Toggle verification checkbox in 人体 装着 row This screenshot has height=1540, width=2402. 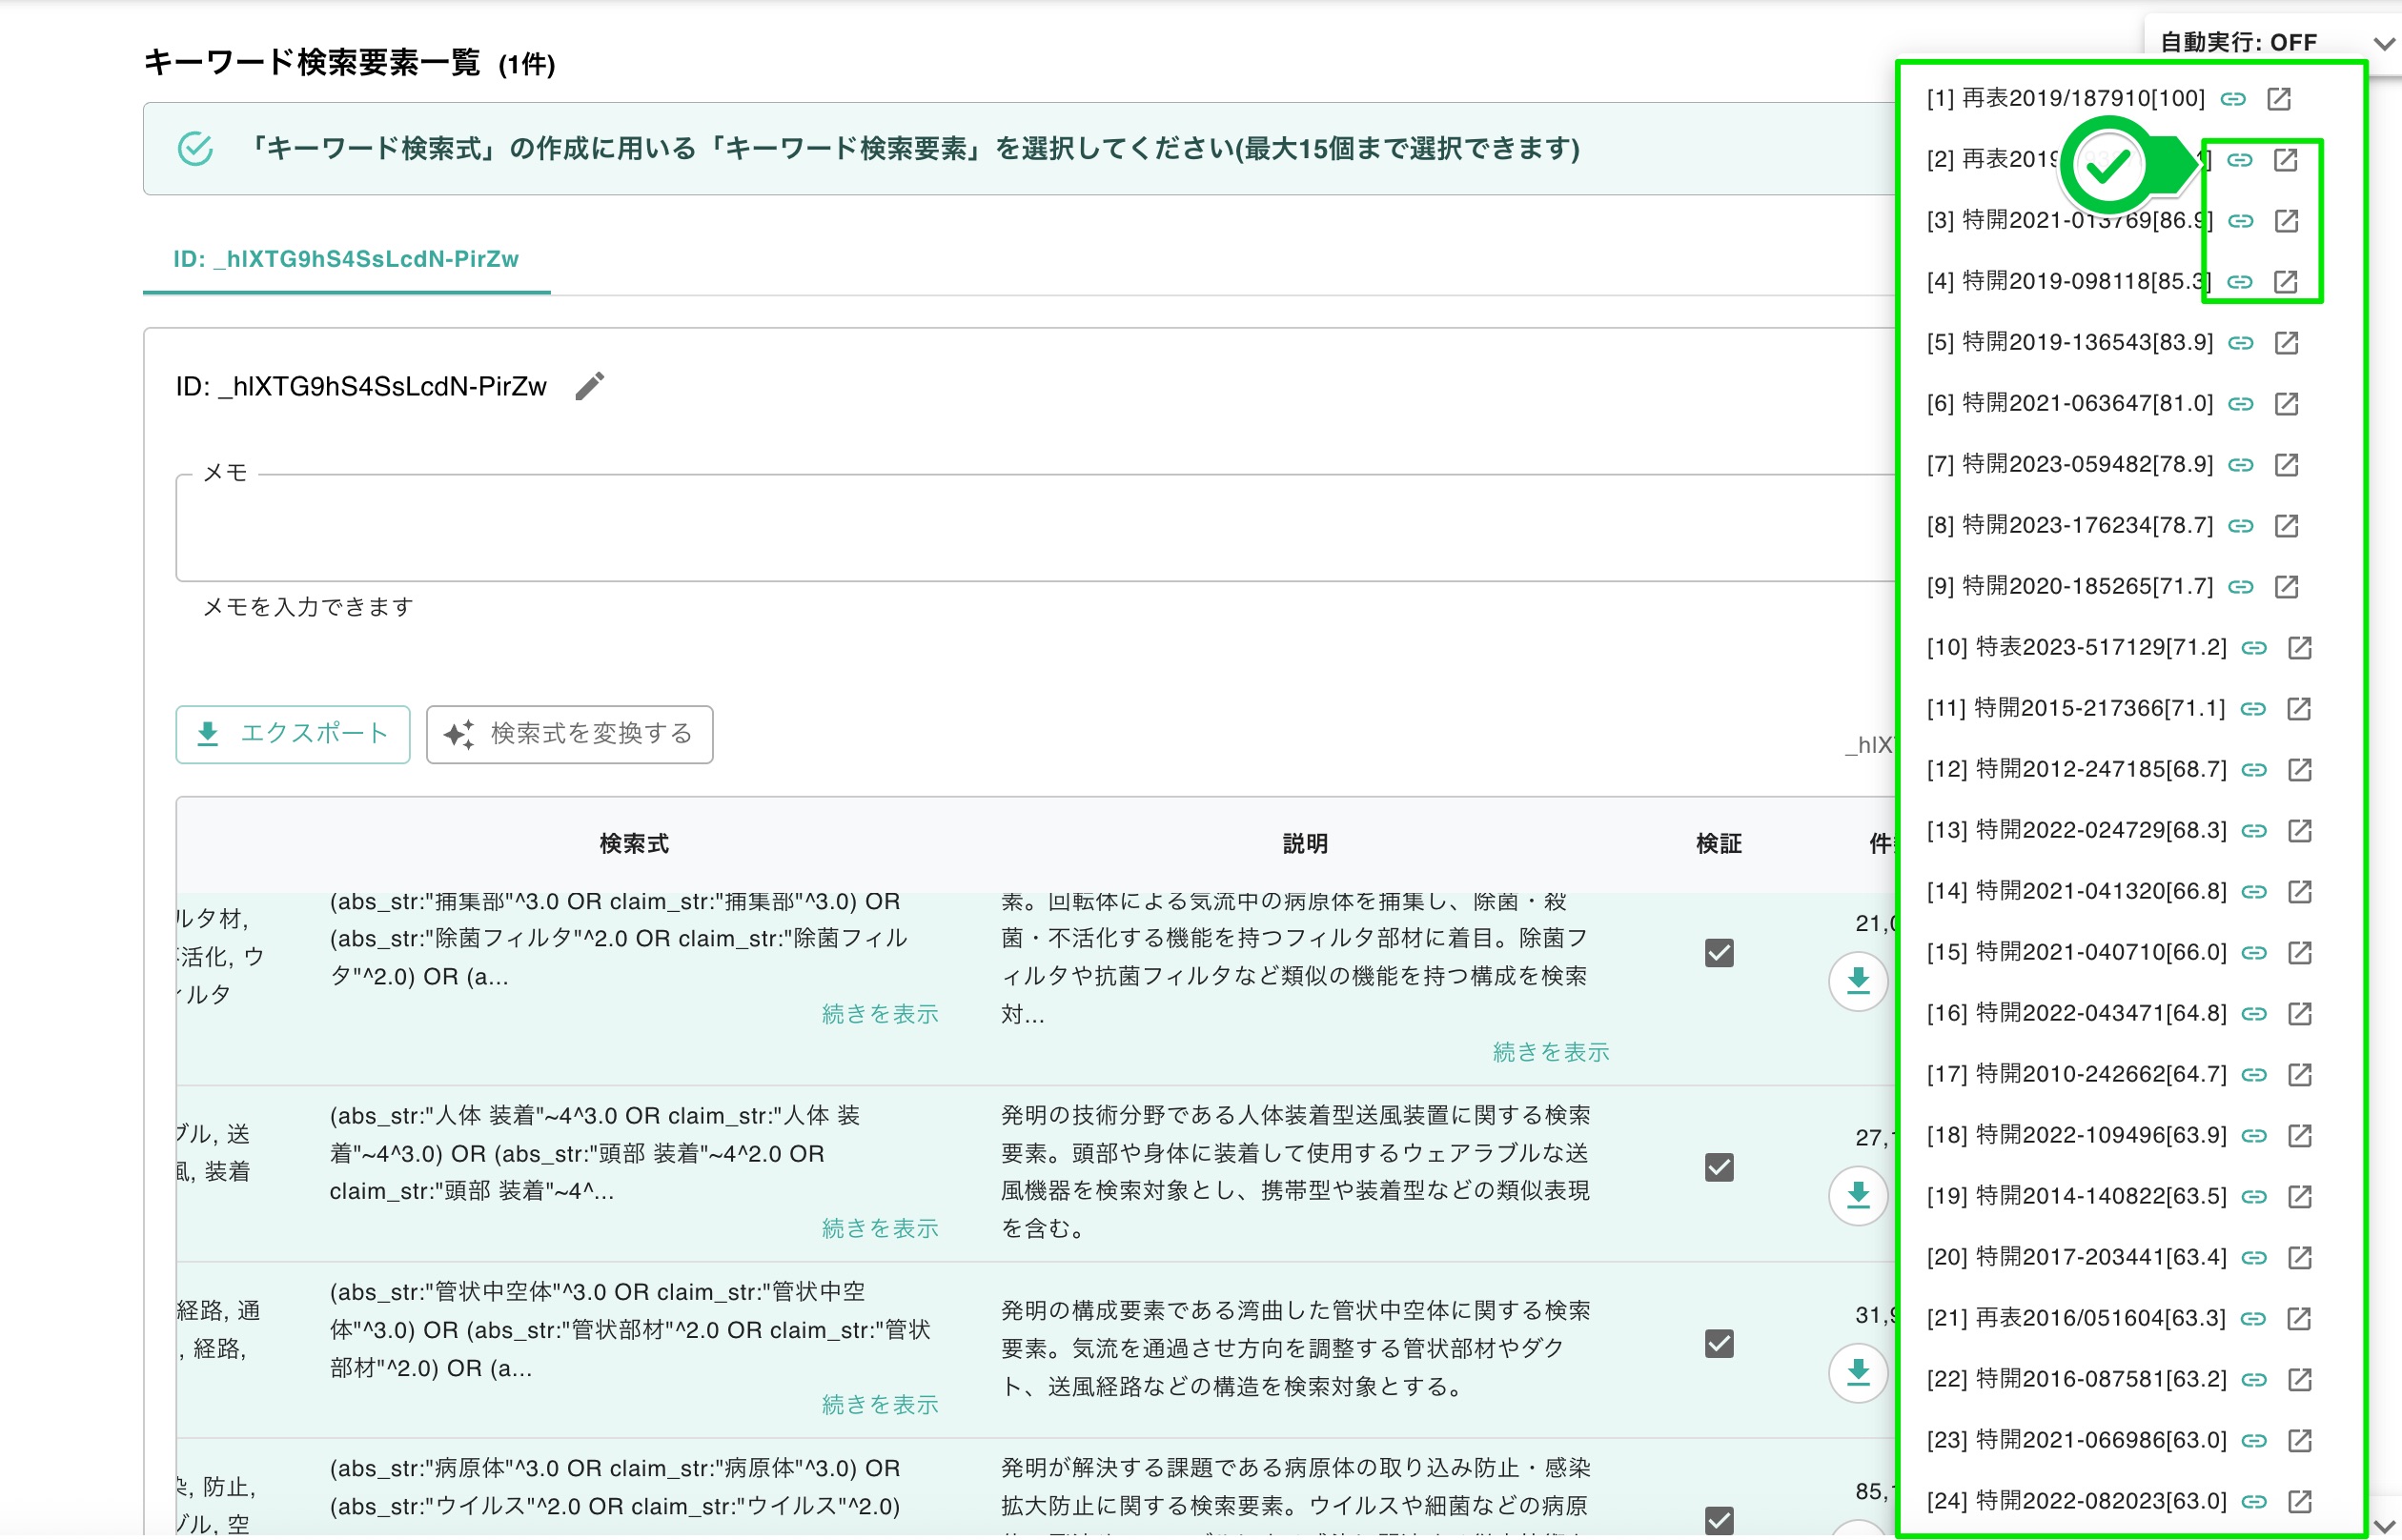coord(1719,1167)
